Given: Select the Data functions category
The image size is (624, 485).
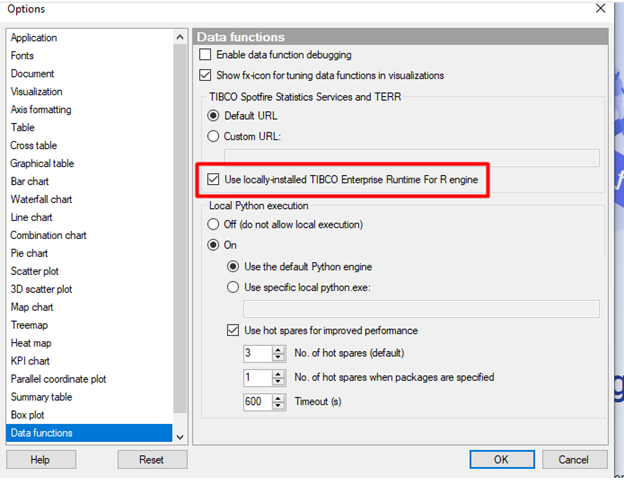Looking at the screenshot, I should pyautogui.click(x=90, y=433).
